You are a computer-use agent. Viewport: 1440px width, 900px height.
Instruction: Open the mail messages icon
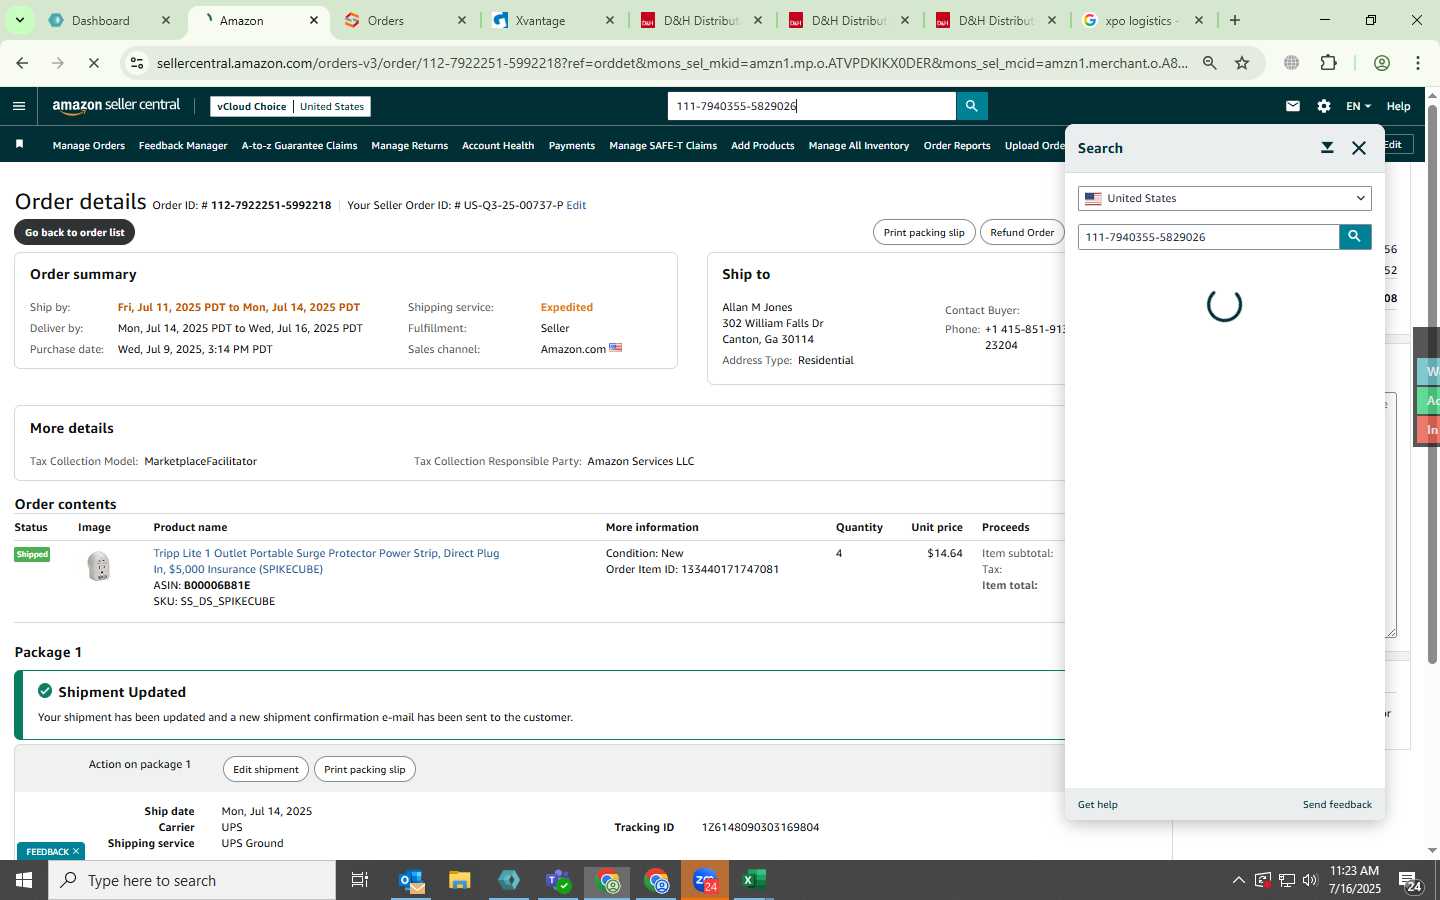(1293, 106)
